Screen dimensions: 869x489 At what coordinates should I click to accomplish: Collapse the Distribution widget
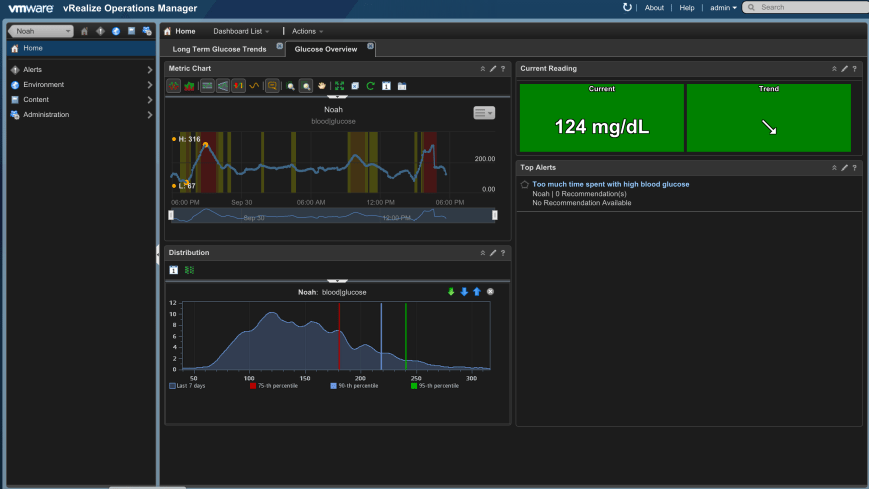[483, 253]
